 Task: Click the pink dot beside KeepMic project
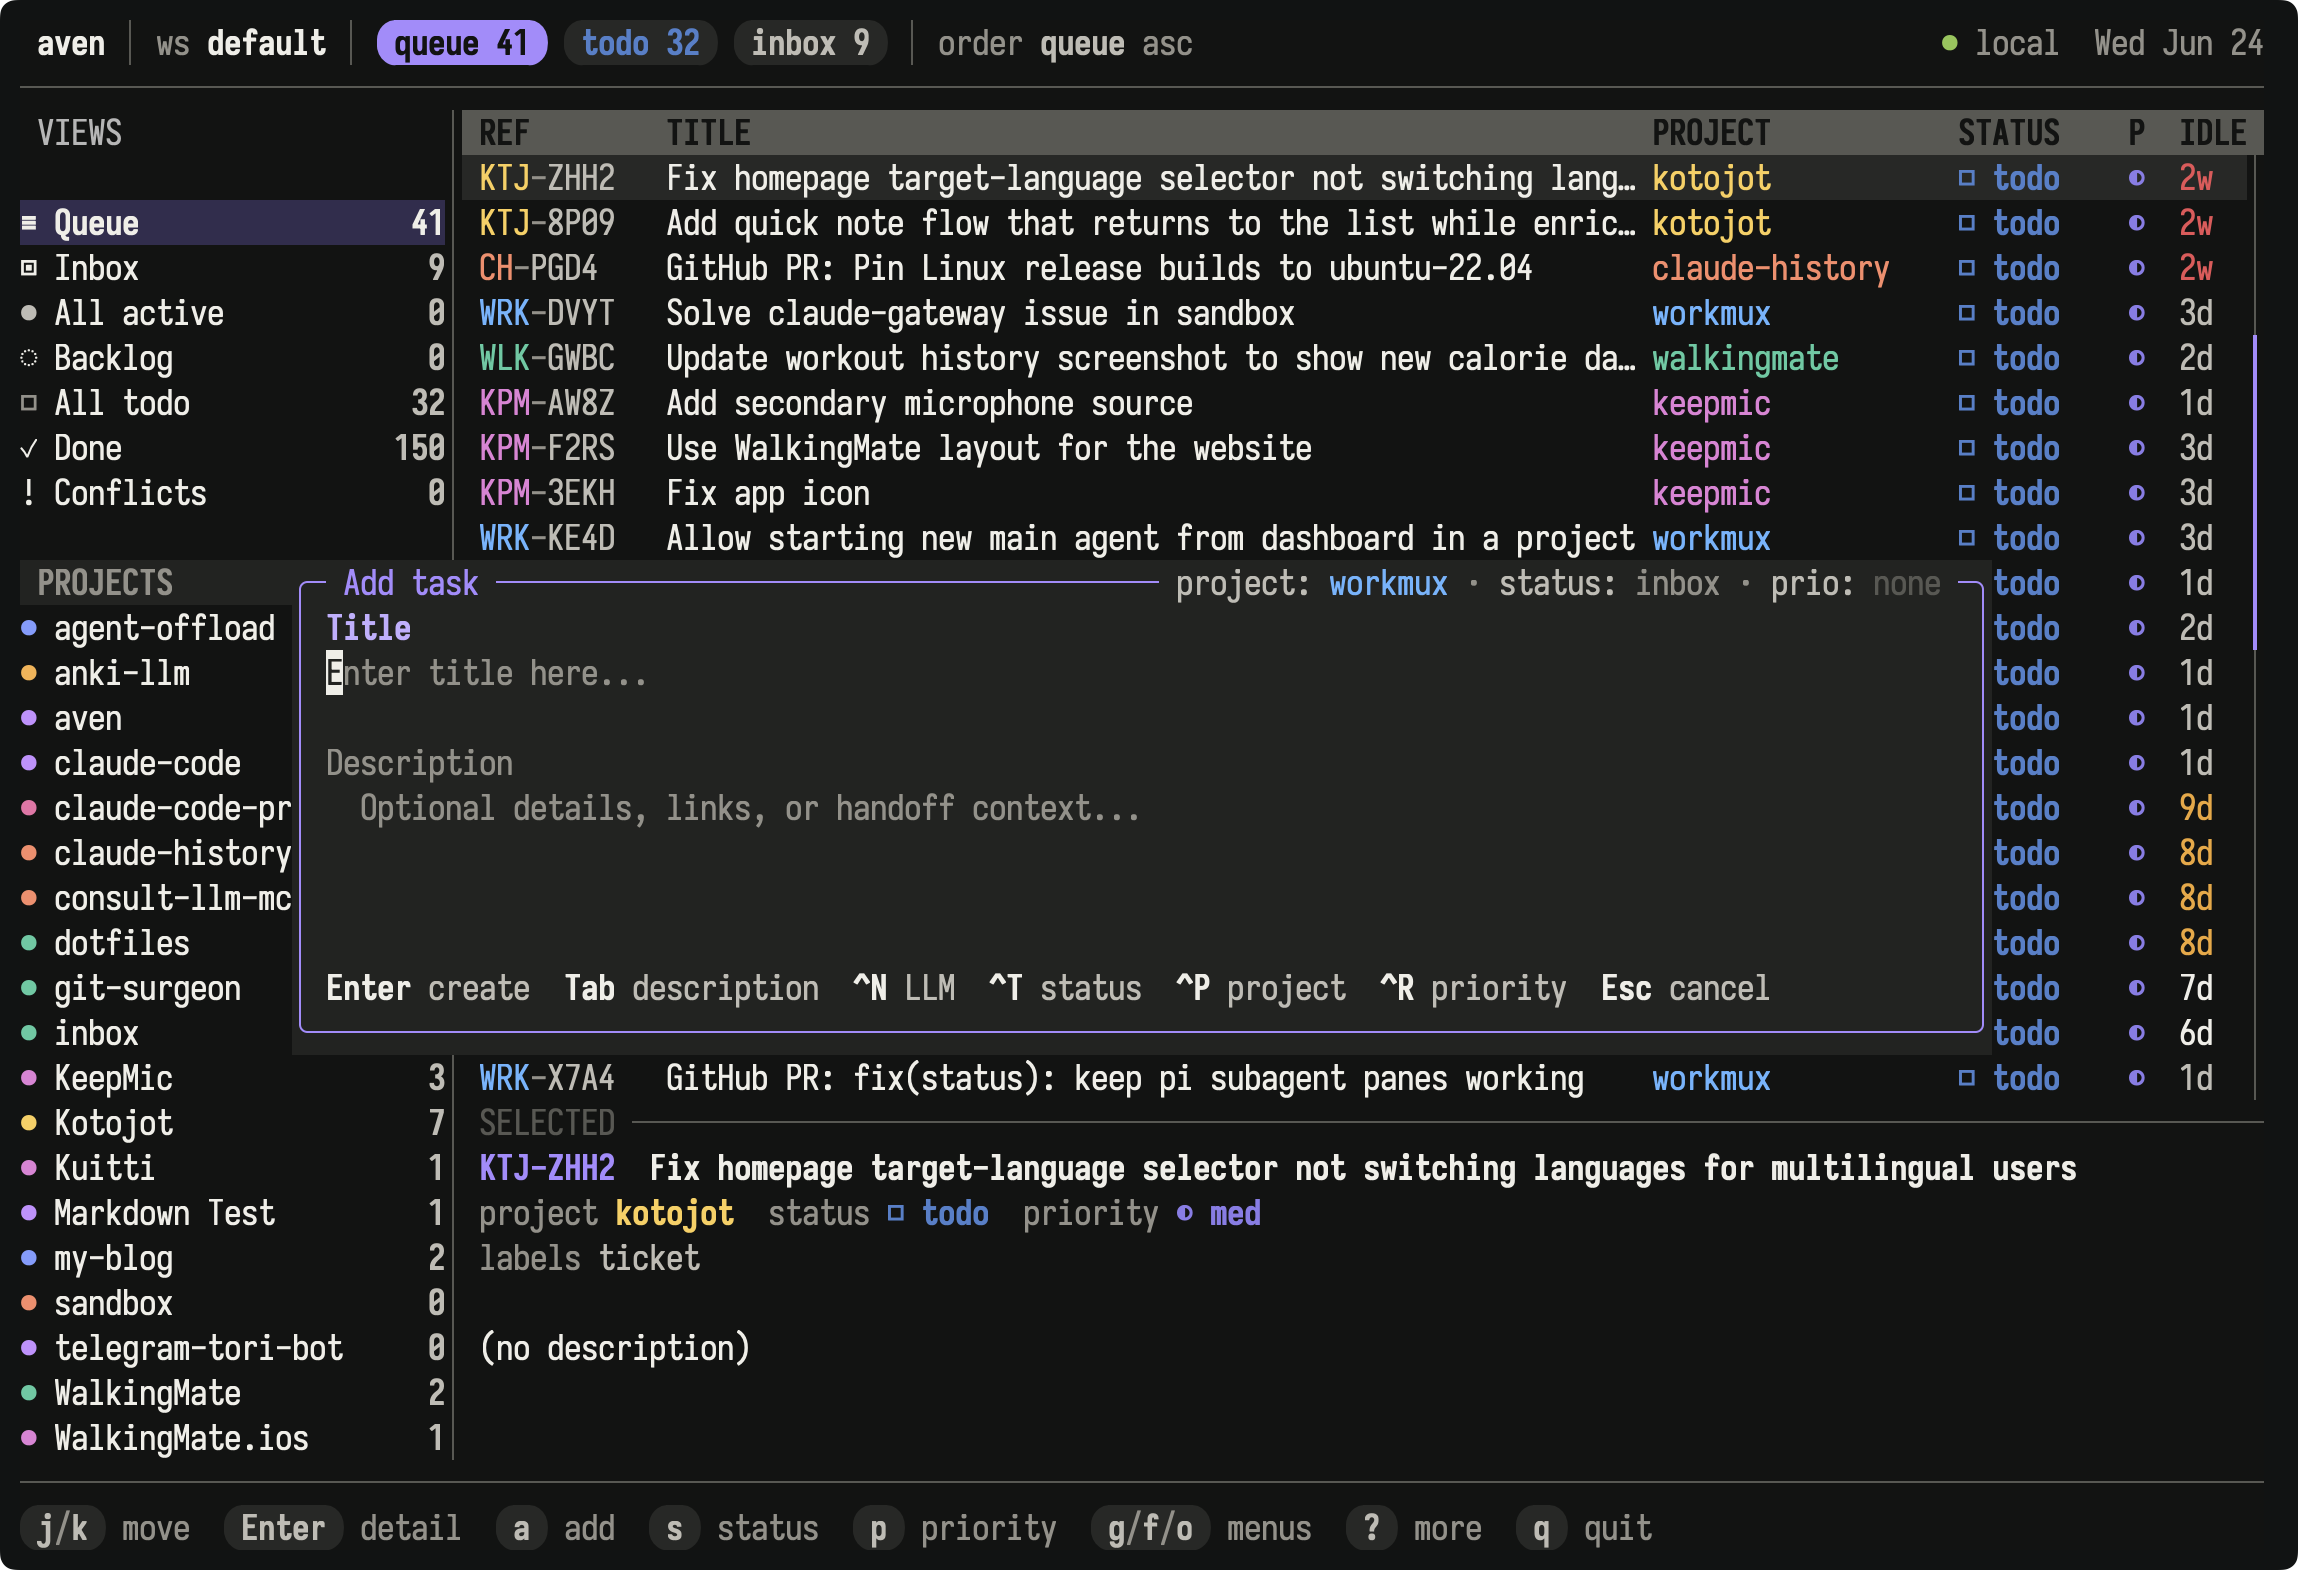click(29, 1078)
